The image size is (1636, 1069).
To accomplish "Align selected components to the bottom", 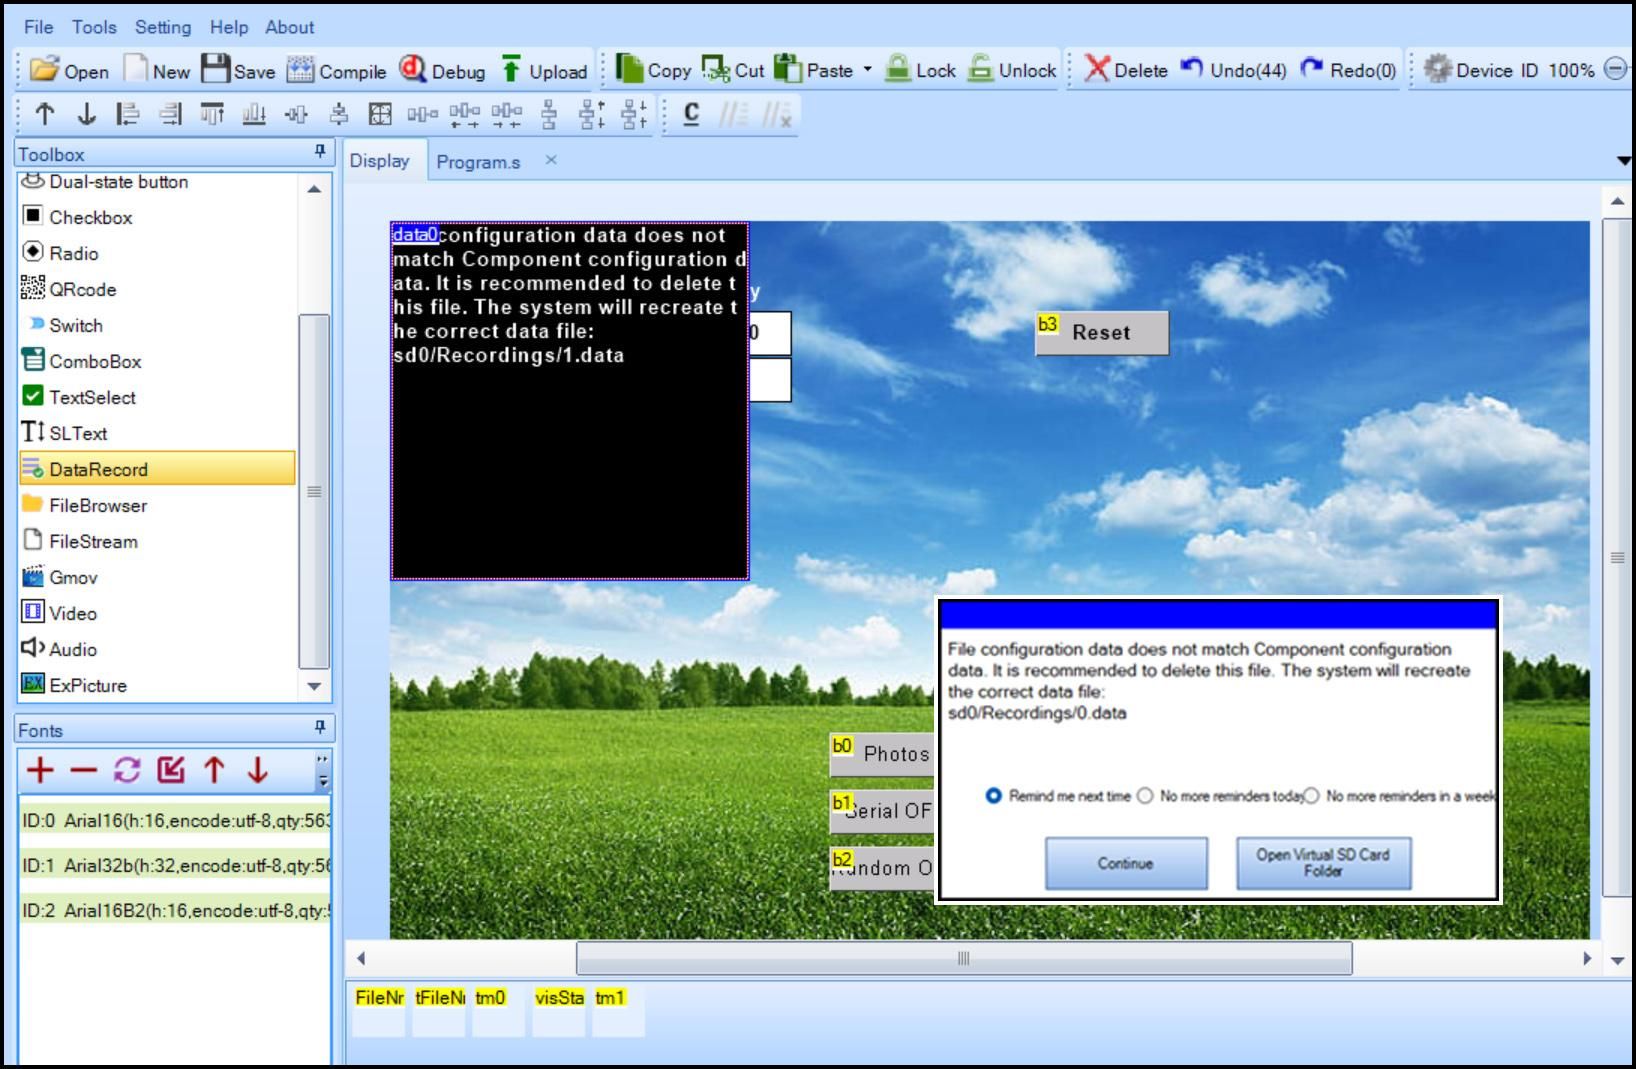I will click(254, 114).
